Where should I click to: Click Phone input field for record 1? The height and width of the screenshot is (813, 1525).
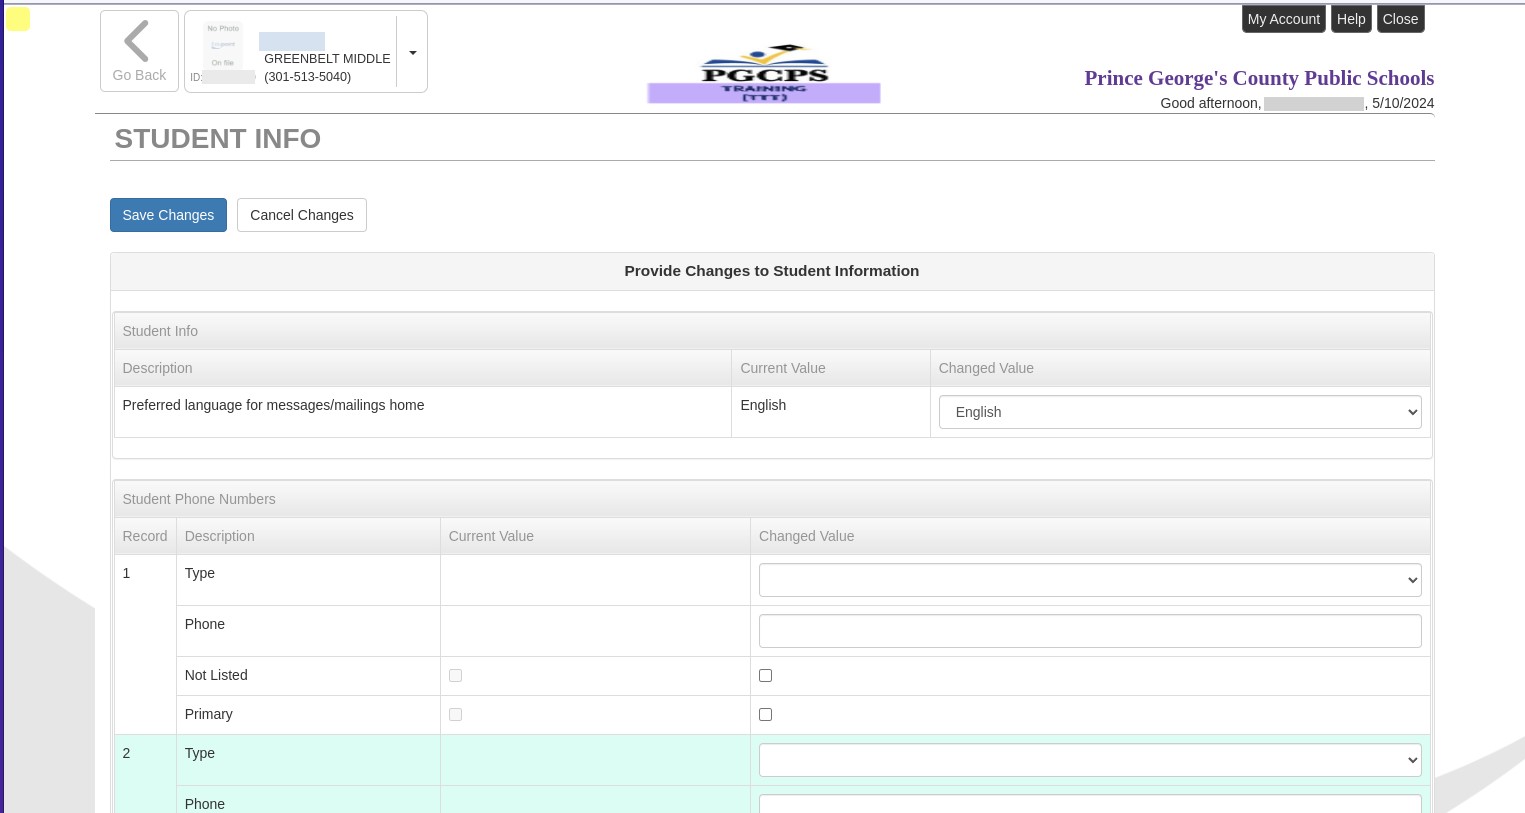point(1089,631)
